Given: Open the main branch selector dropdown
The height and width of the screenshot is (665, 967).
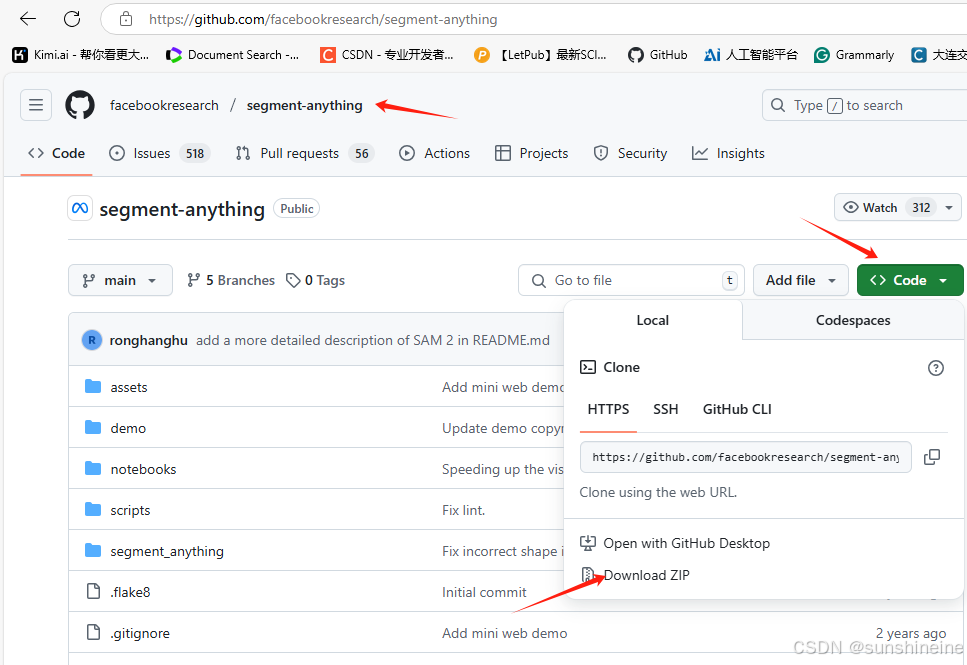Looking at the screenshot, I should [x=120, y=281].
